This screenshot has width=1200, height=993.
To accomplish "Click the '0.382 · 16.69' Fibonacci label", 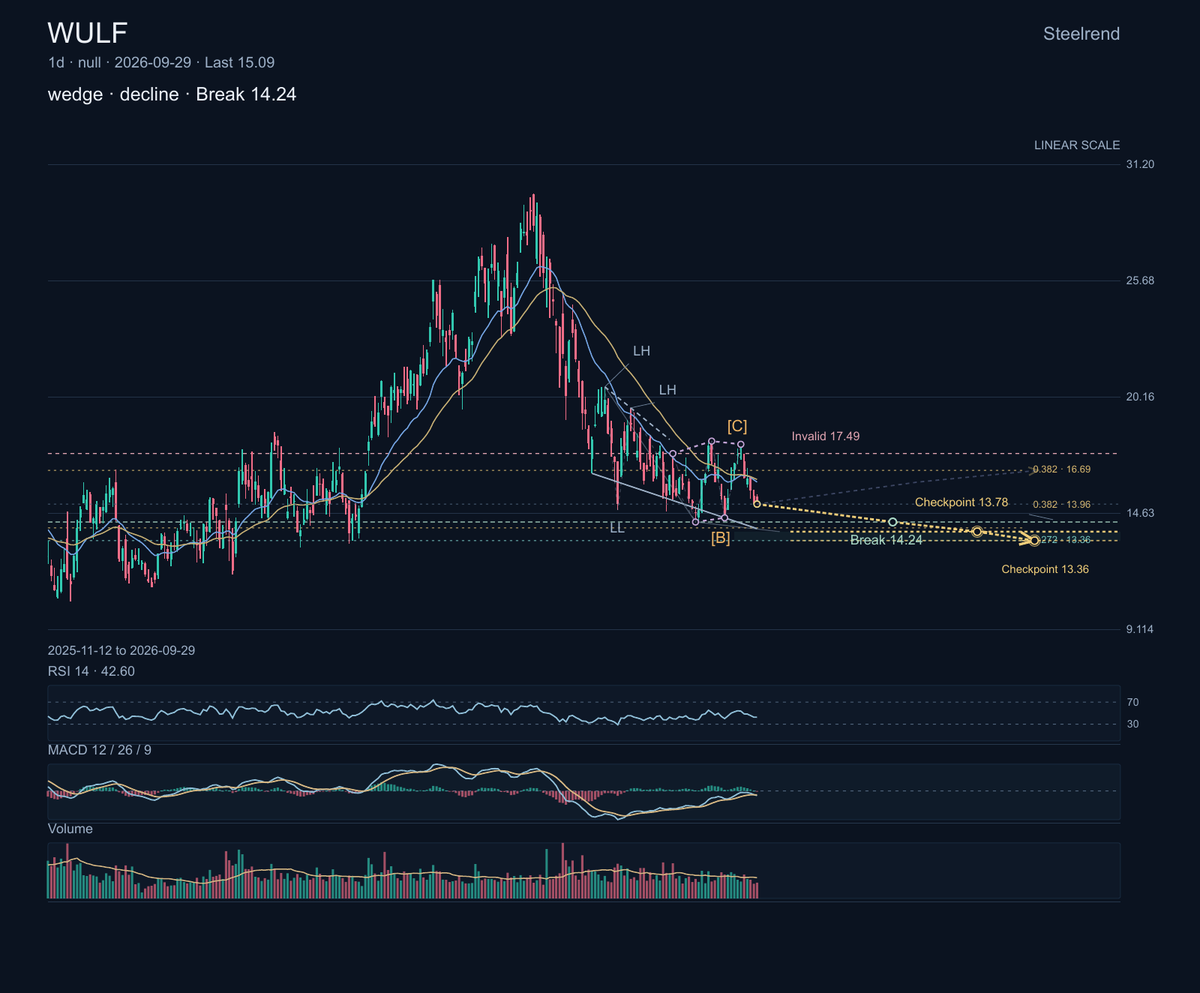I will (x=1062, y=468).
